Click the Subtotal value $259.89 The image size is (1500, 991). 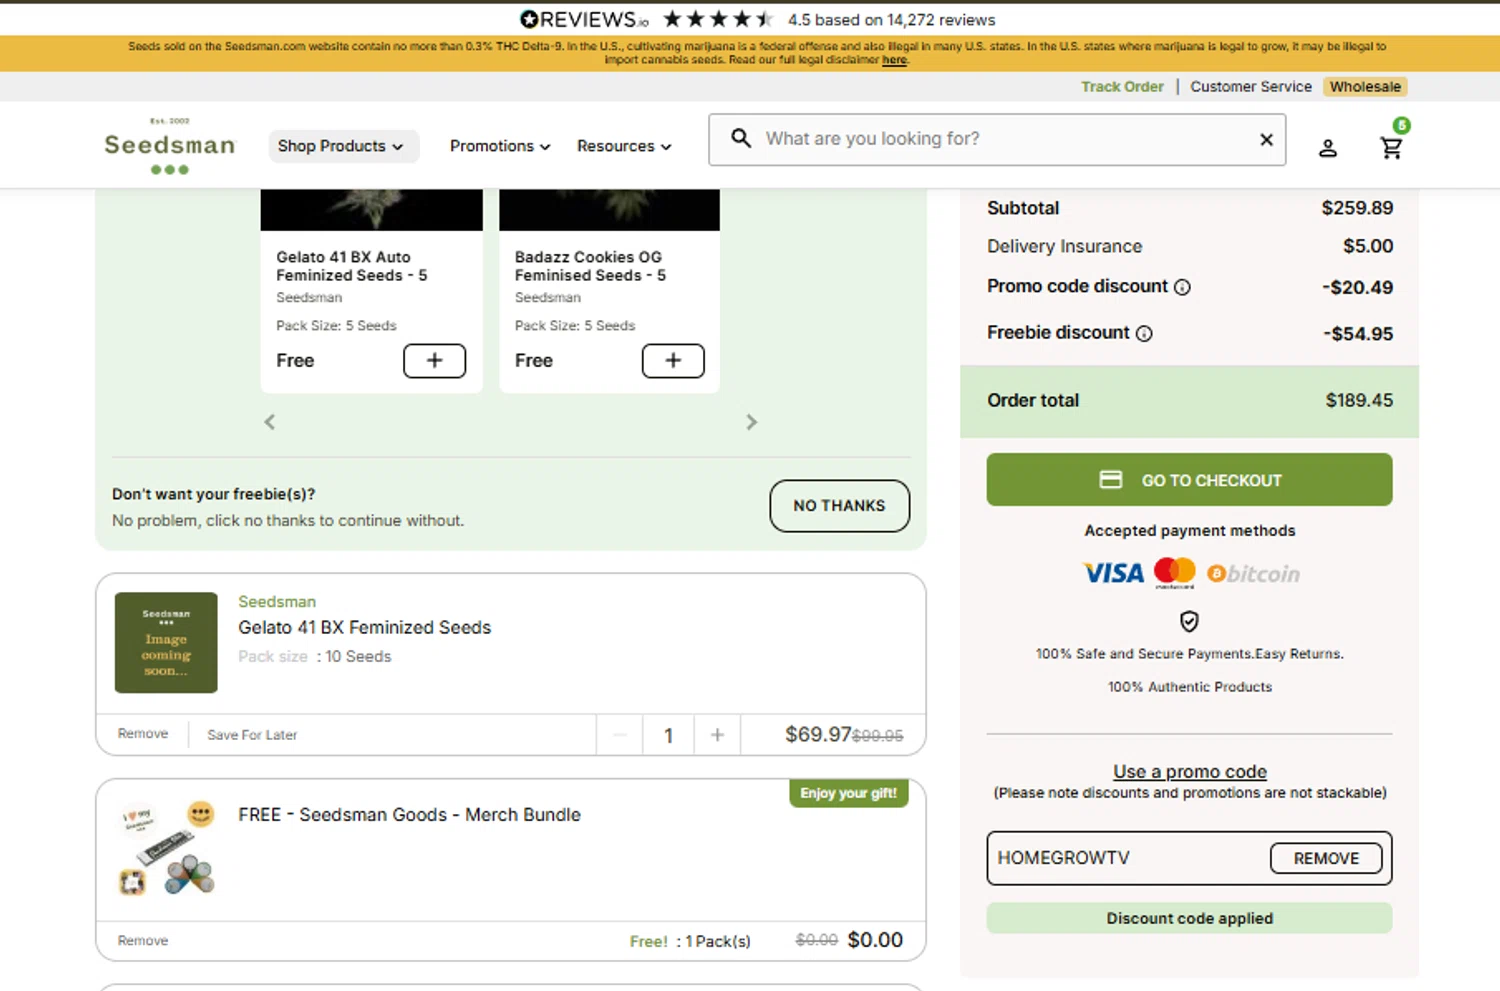(x=1357, y=208)
